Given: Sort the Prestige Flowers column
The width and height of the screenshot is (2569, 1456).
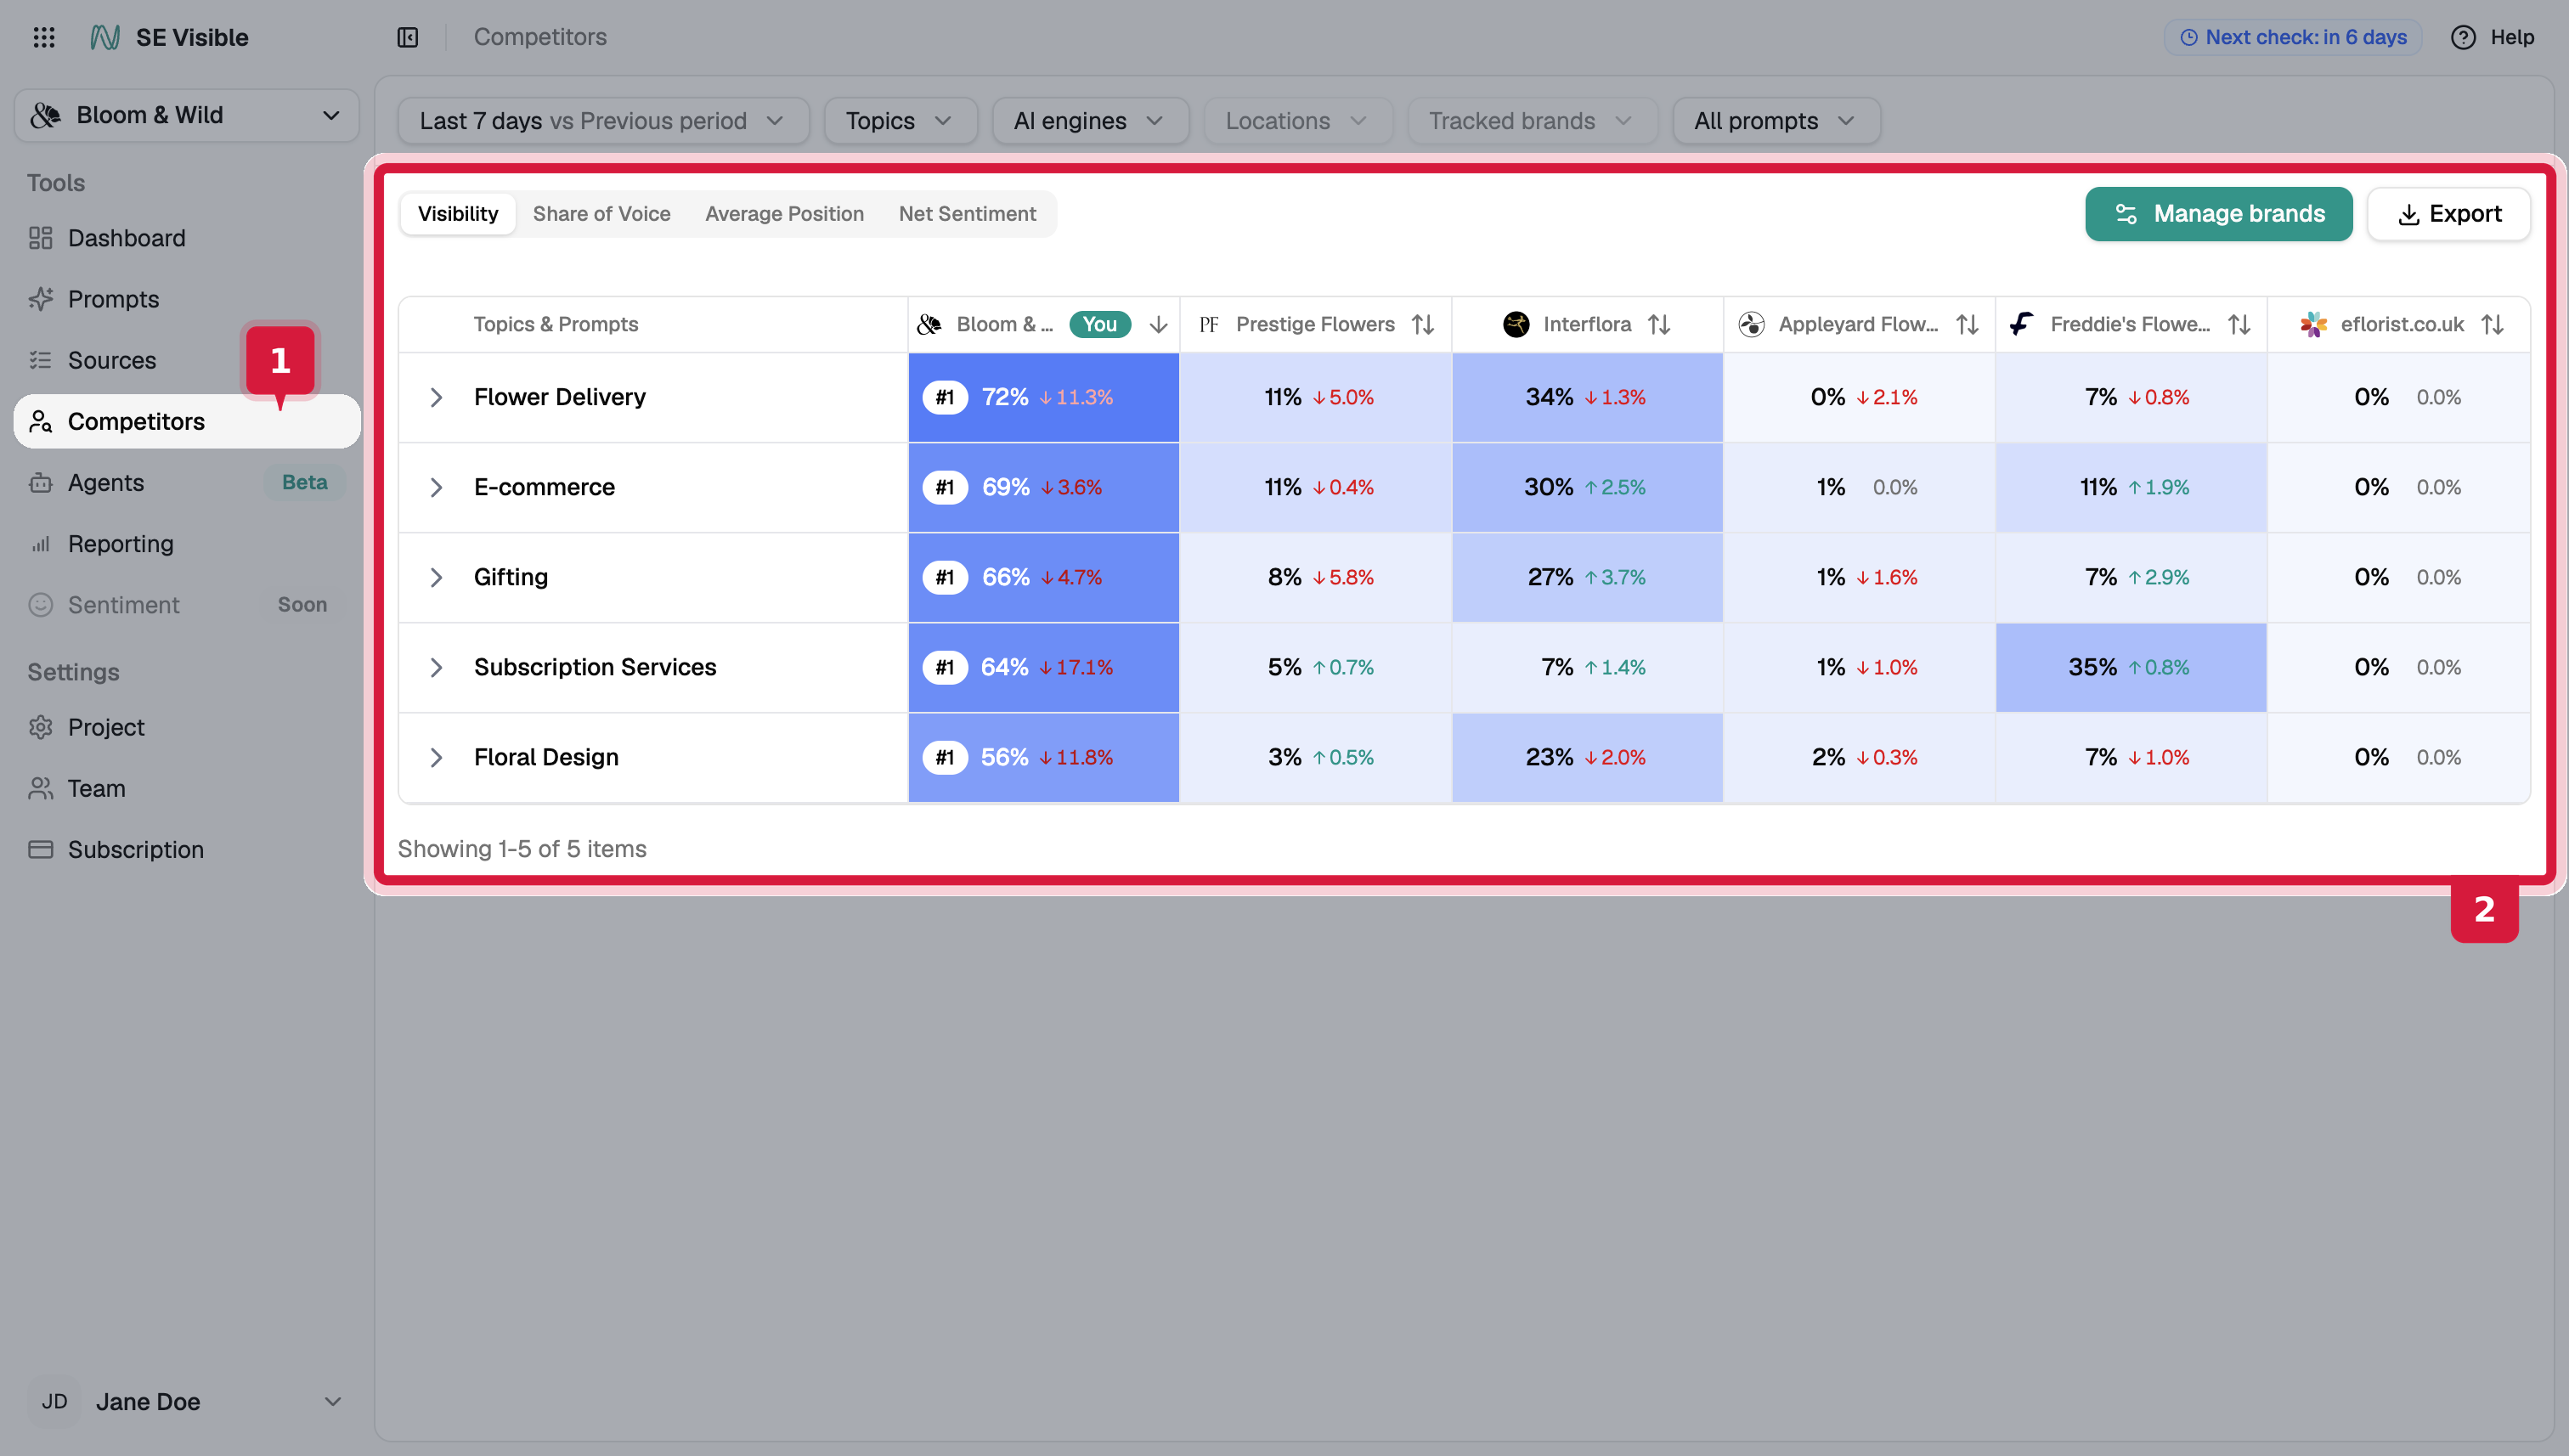Looking at the screenshot, I should click(x=1423, y=324).
